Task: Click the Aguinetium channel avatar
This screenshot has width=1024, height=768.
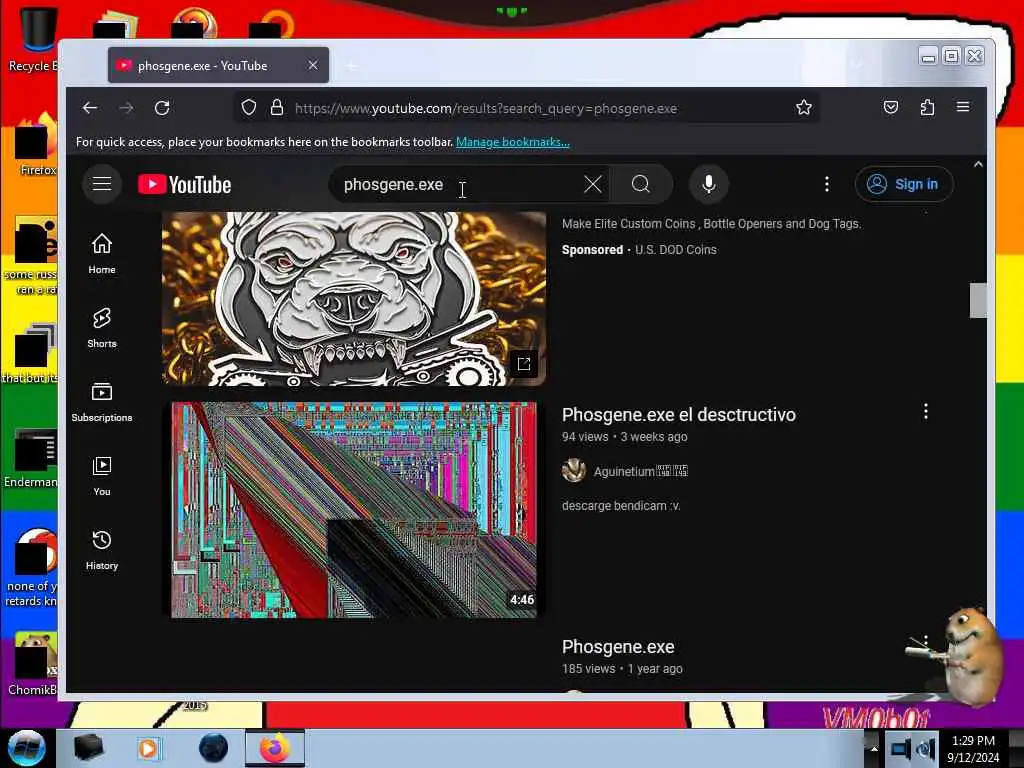Action: tap(574, 470)
